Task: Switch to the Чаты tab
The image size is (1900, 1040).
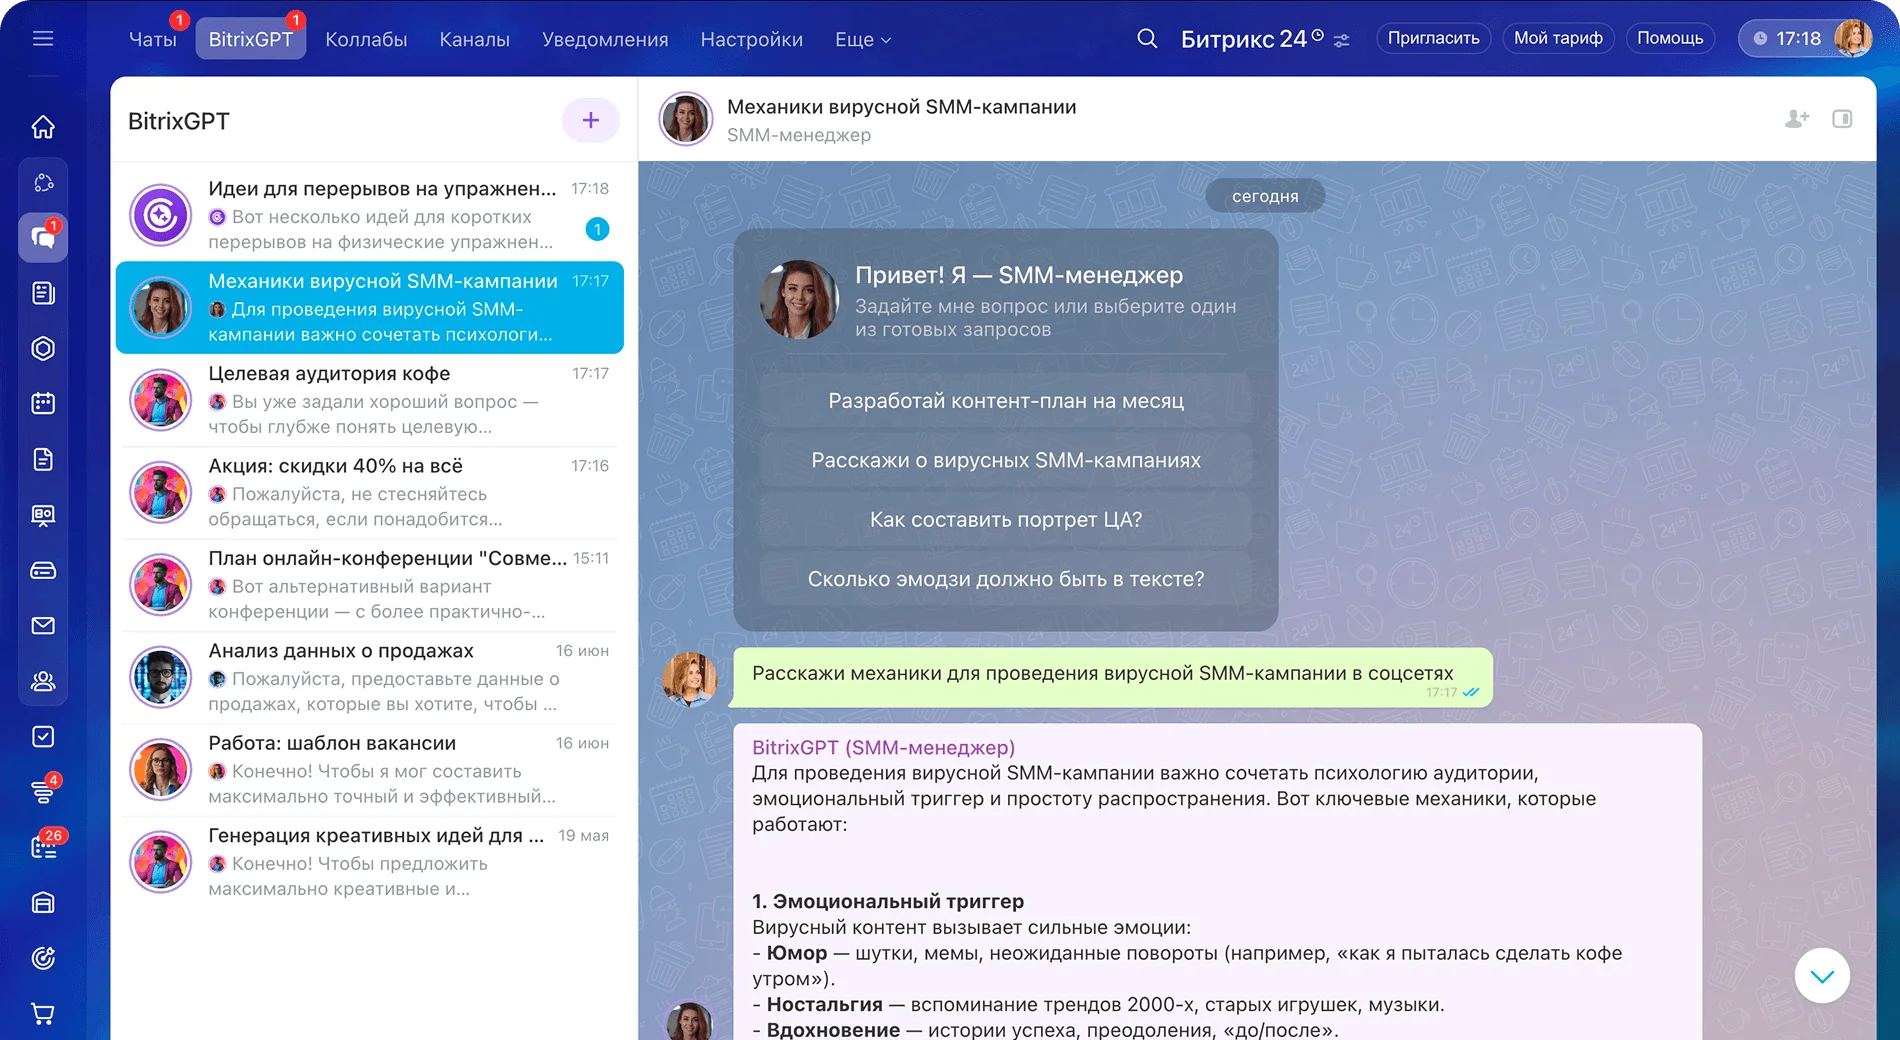Action: [x=153, y=39]
